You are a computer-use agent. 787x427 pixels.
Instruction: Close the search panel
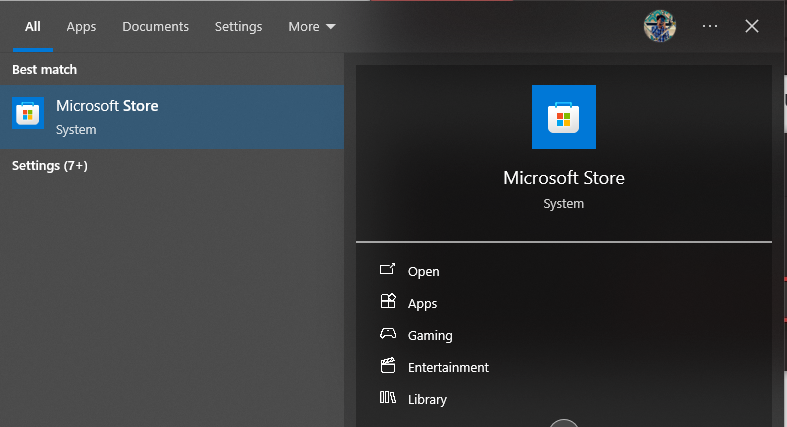coord(752,27)
